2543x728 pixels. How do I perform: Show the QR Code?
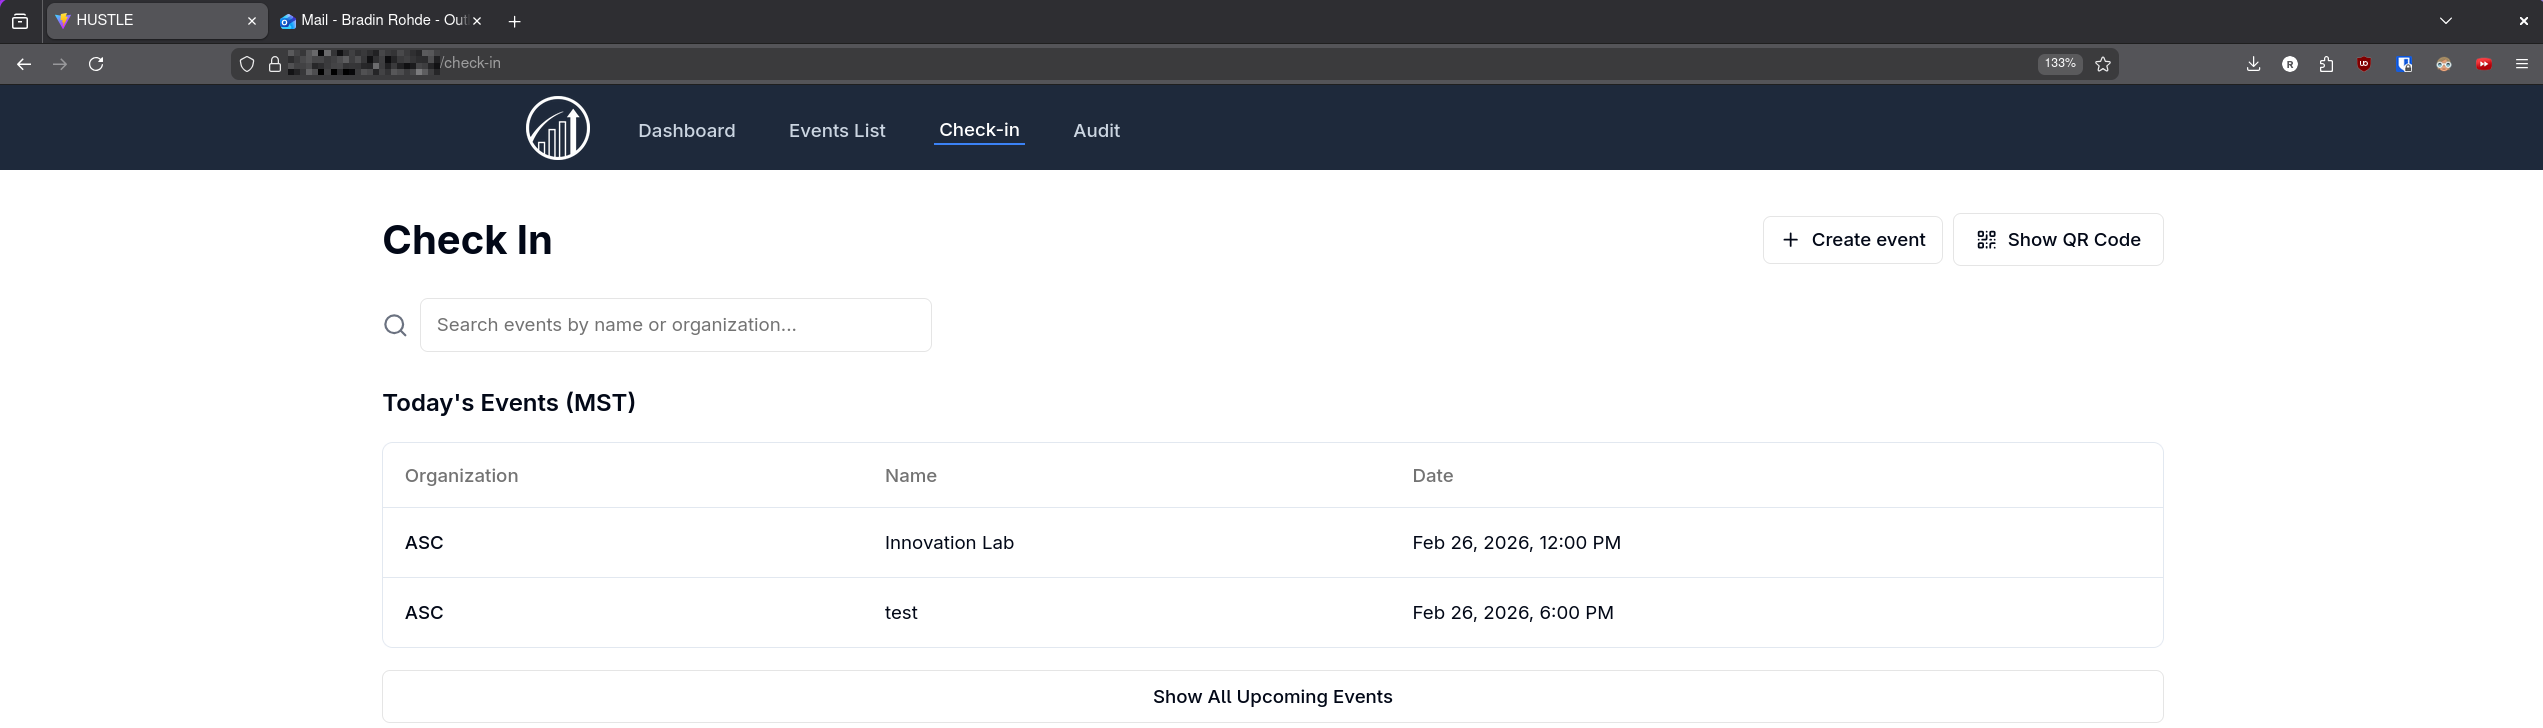tap(2058, 240)
